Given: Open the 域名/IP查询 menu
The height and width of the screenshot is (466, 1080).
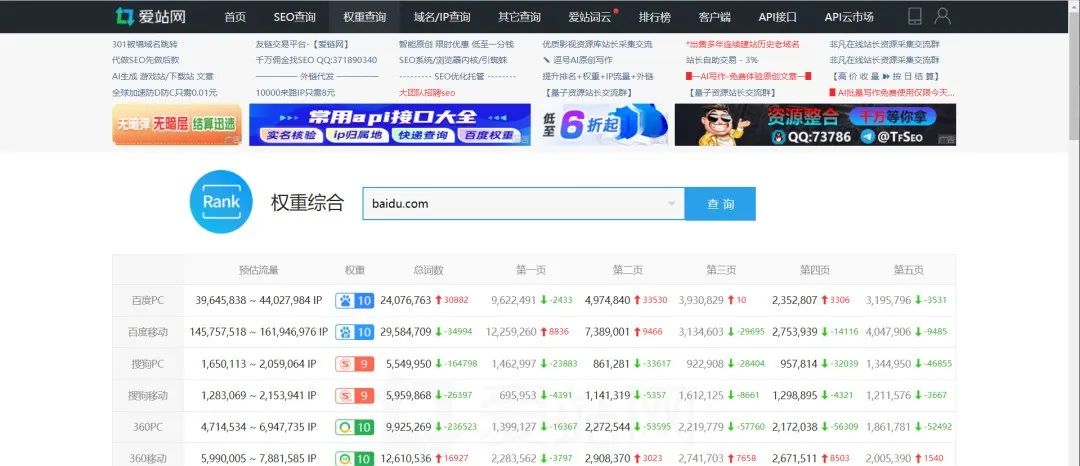Looking at the screenshot, I should coord(442,17).
